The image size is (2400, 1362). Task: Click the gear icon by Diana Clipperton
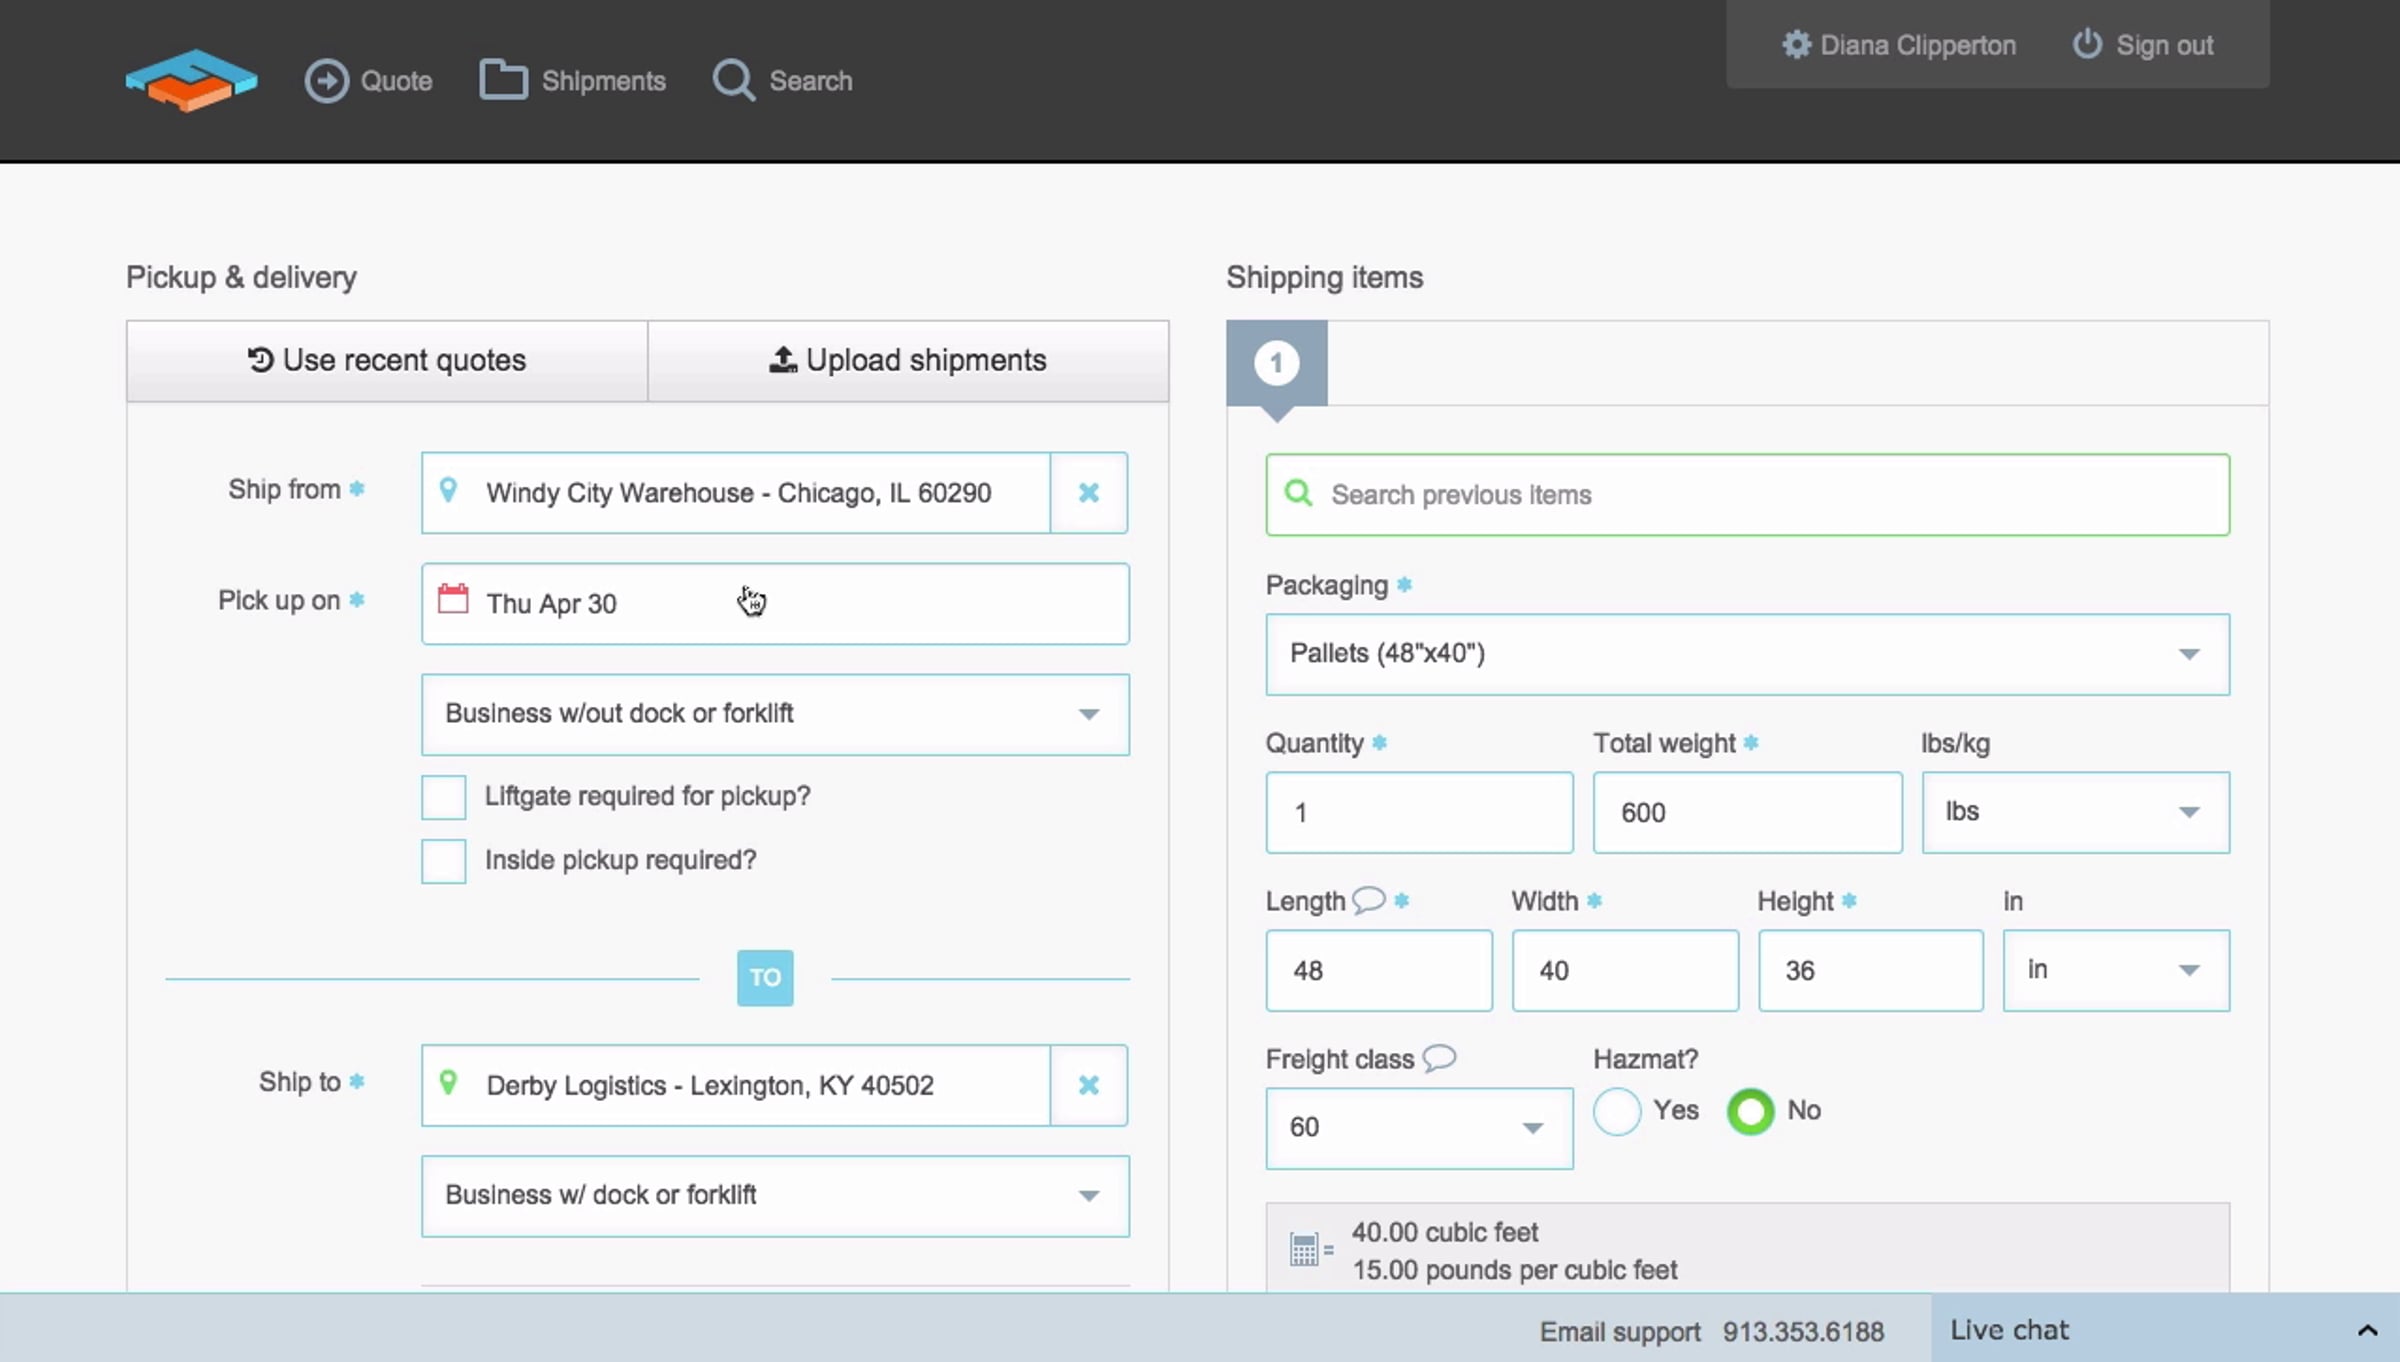[x=1796, y=45]
